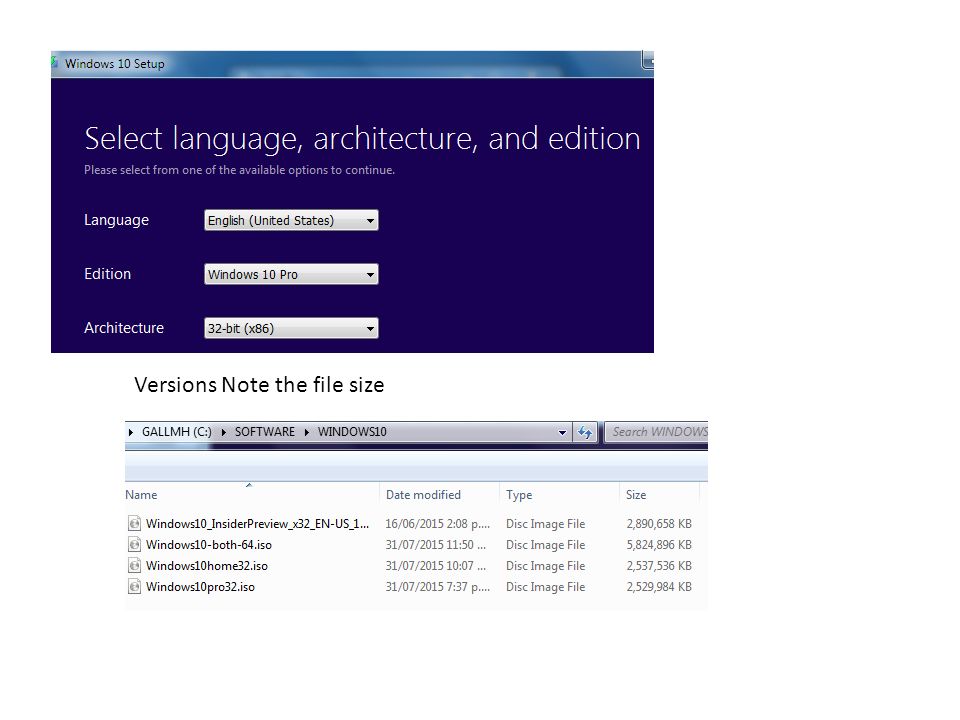Expand the arrow before WINDOWS10 breadcrumb

(x=307, y=432)
